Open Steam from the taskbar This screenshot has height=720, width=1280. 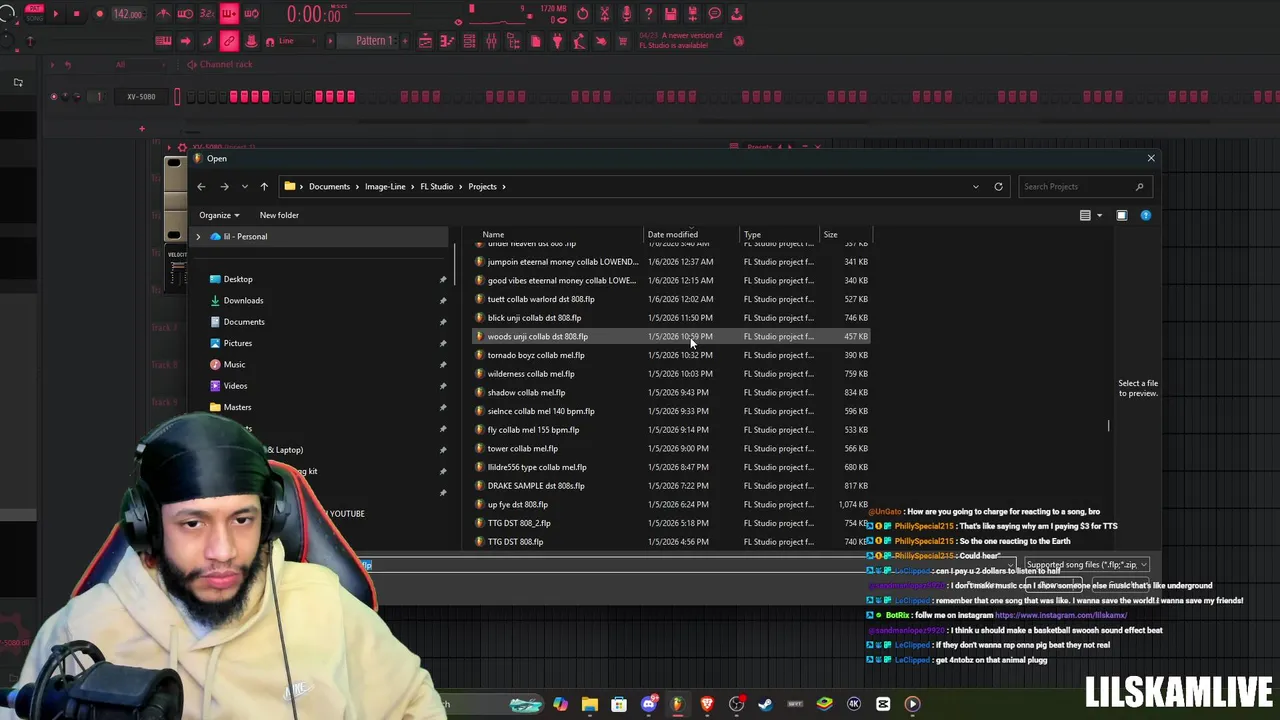pos(765,704)
